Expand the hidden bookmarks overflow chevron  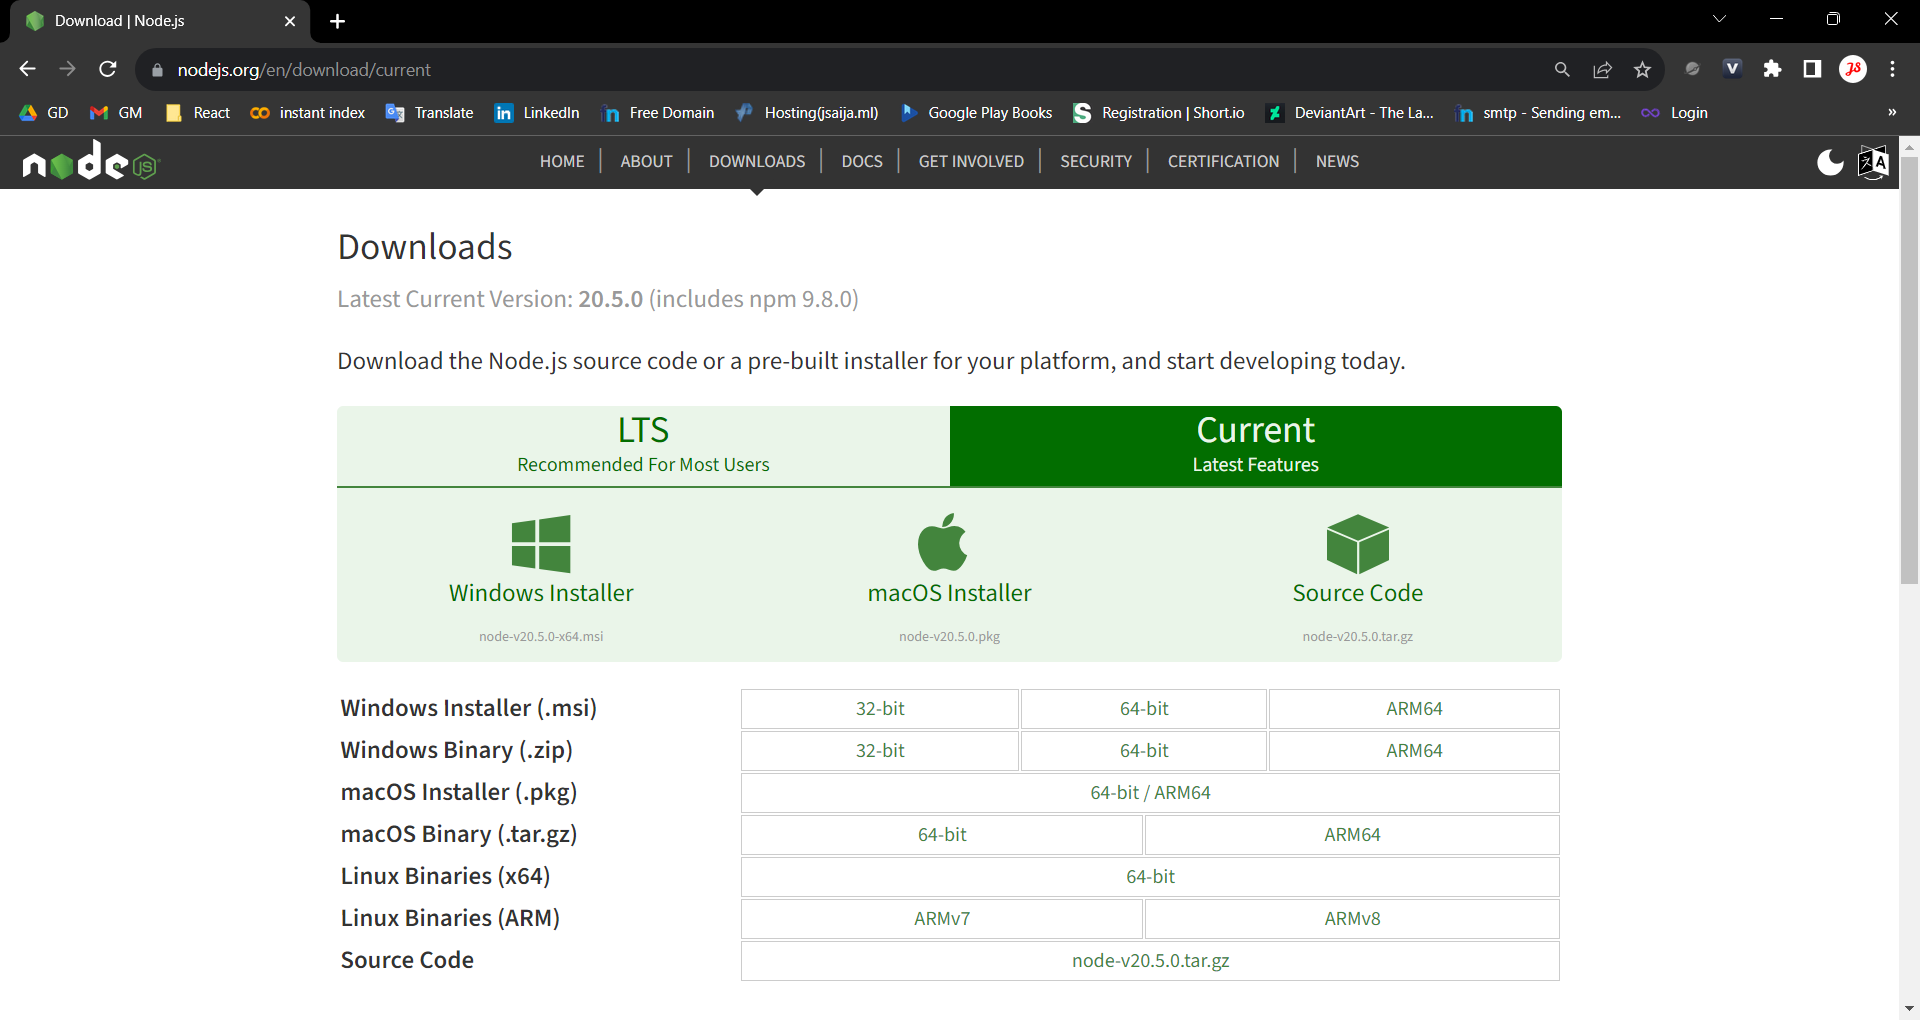point(1892,112)
